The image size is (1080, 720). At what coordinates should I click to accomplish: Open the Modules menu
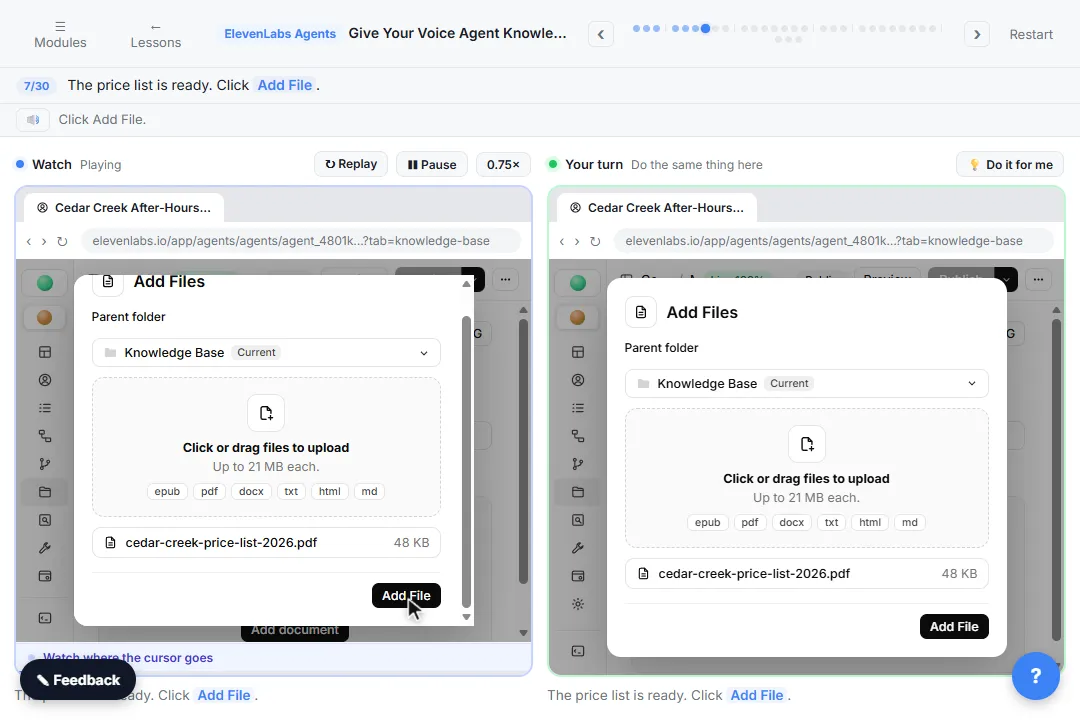61,34
